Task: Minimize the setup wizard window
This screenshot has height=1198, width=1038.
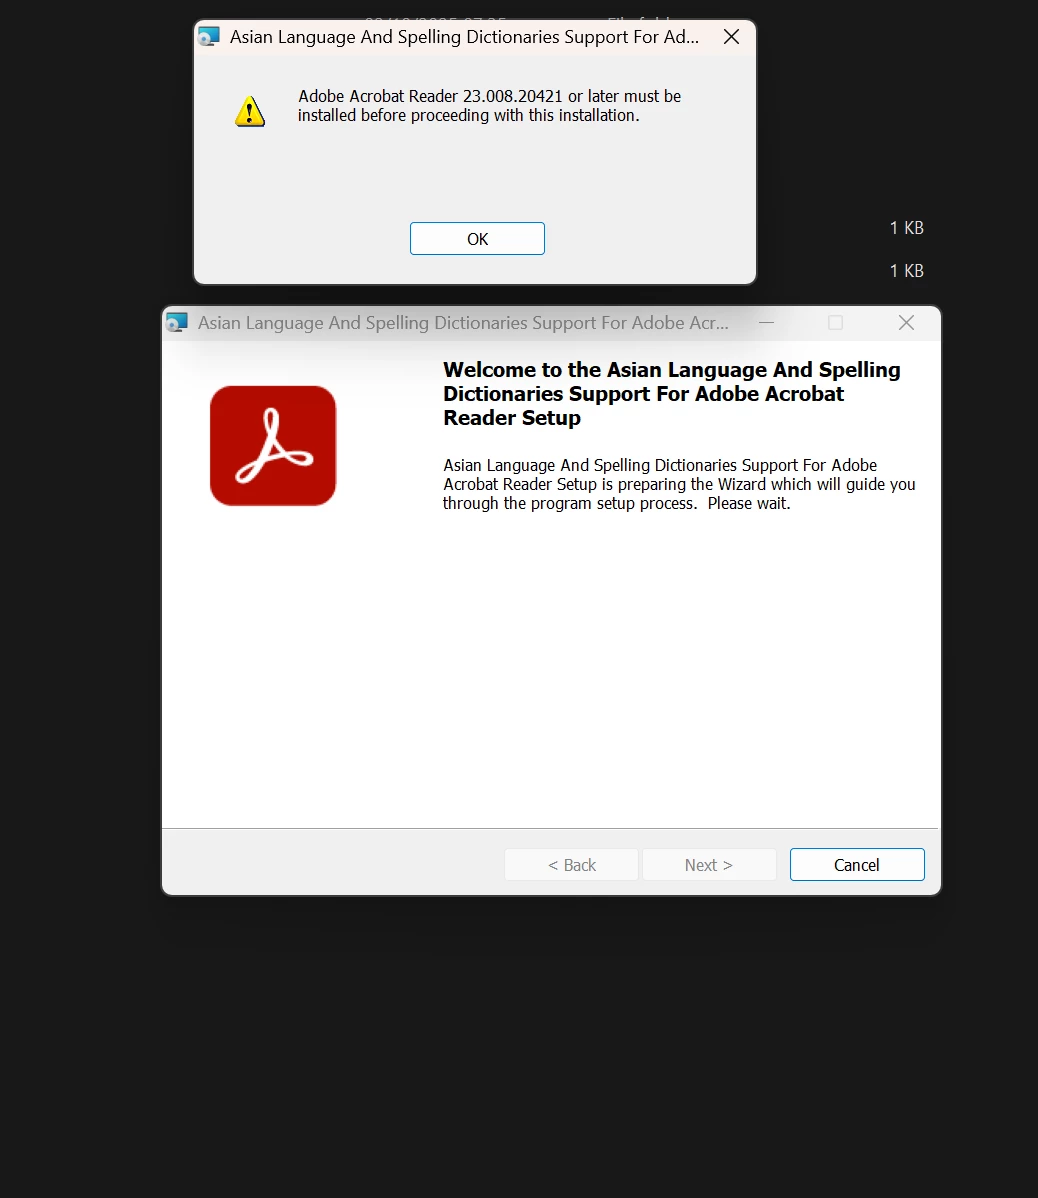Action: coord(766,322)
